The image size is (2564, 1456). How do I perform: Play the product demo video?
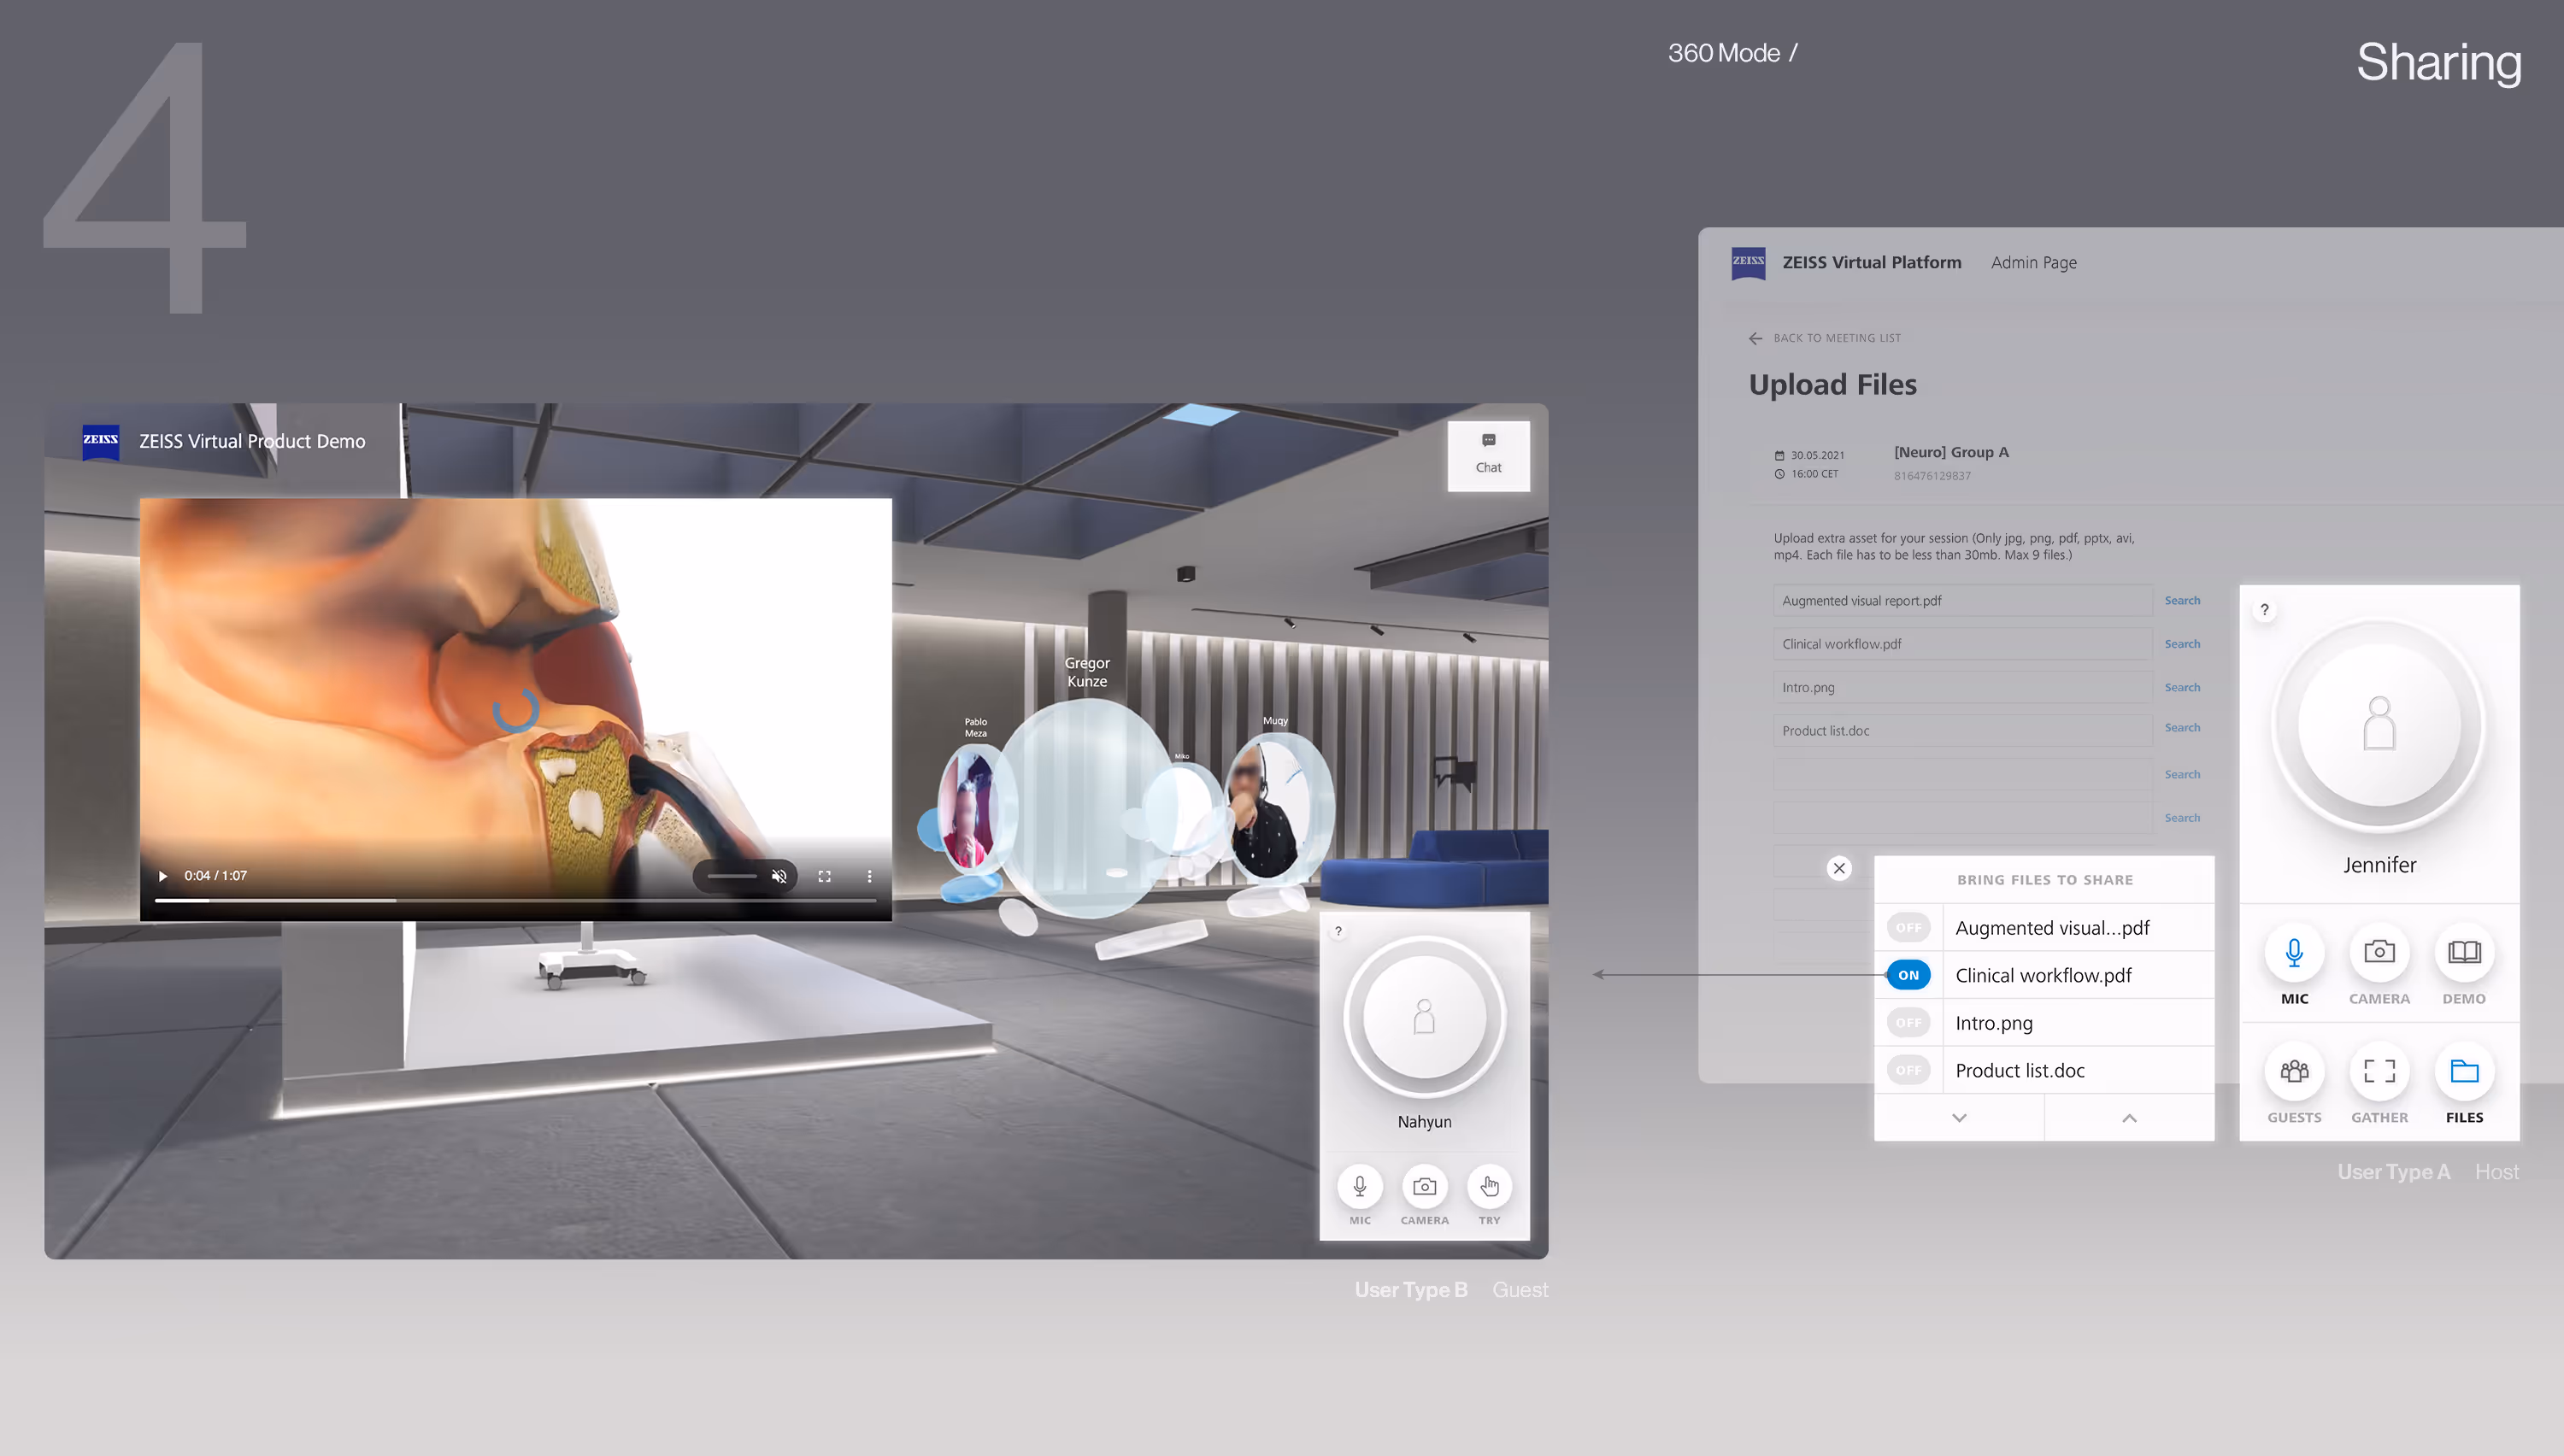162,876
